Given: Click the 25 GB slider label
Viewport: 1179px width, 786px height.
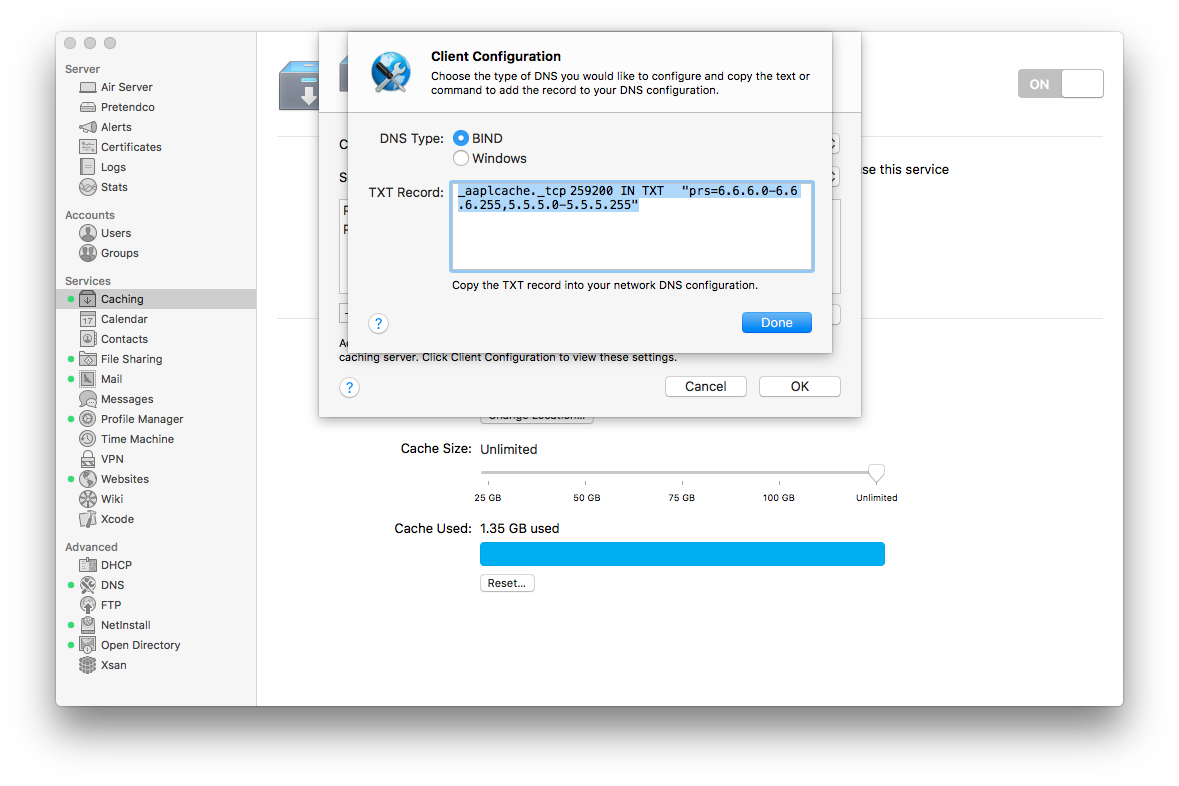Looking at the screenshot, I should [487, 498].
